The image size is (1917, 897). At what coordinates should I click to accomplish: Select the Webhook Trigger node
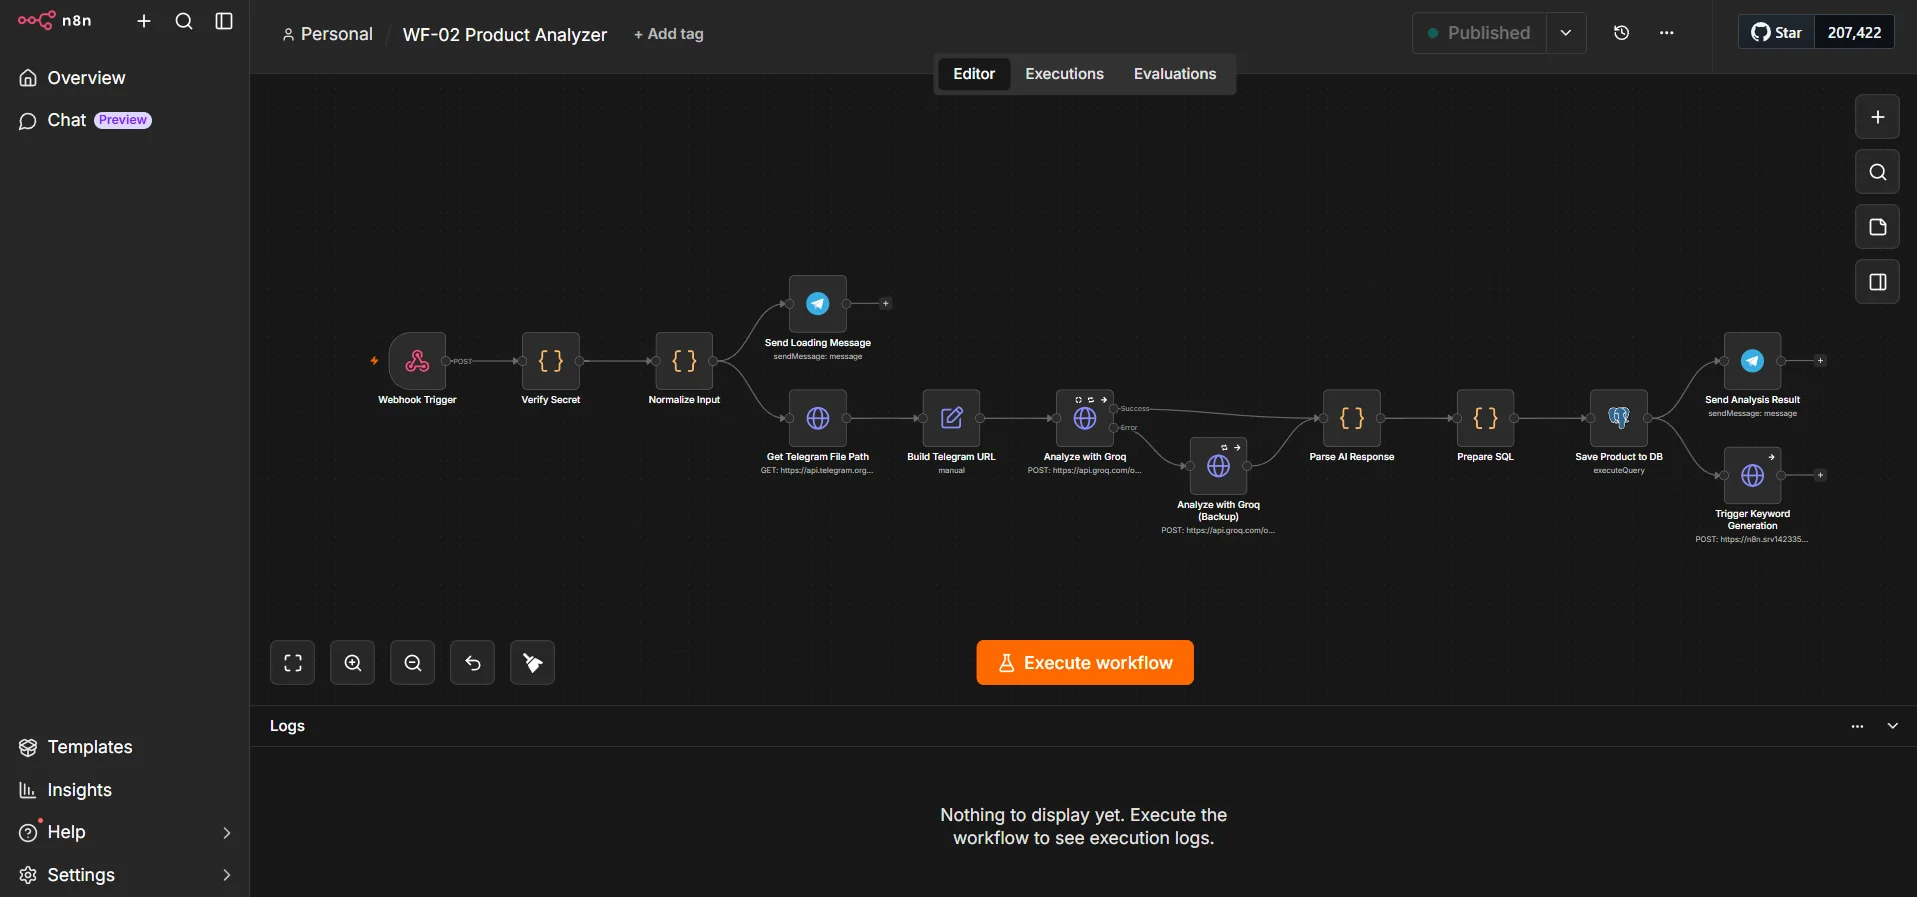click(417, 361)
